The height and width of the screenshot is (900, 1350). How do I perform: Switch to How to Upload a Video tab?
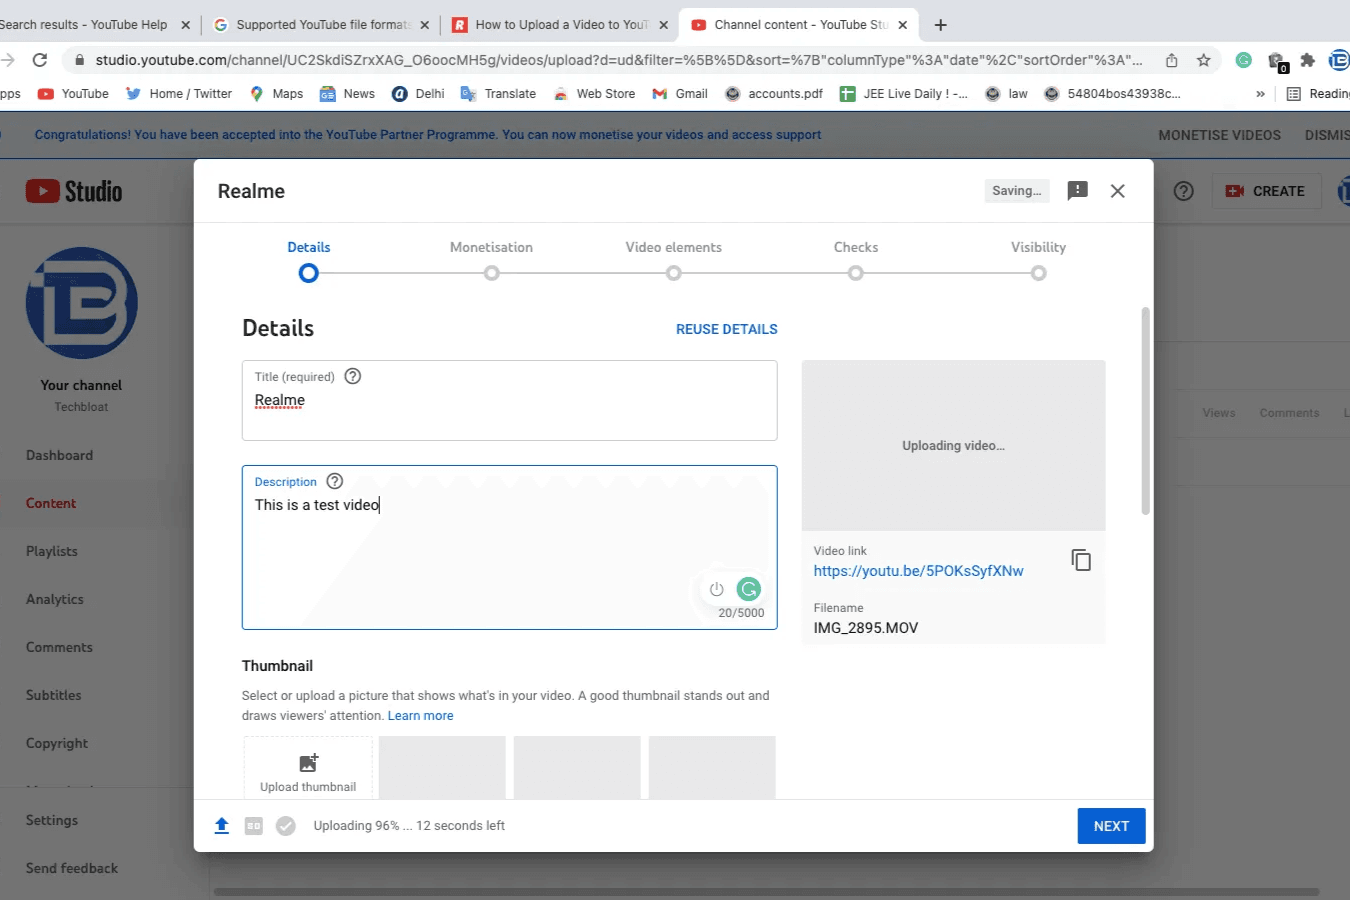560,25
